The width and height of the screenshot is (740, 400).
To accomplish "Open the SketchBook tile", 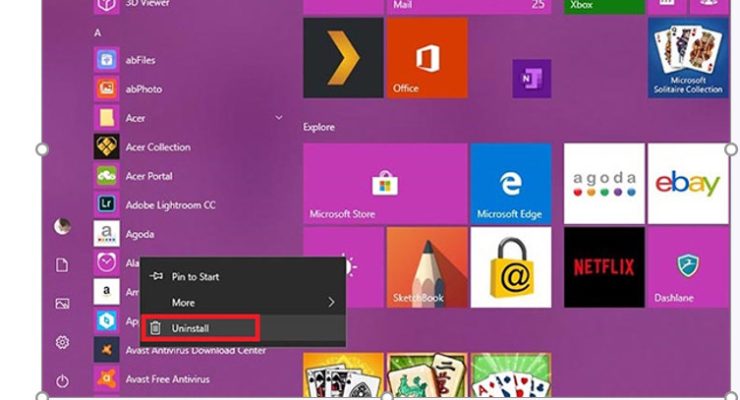I will (x=428, y=267).
